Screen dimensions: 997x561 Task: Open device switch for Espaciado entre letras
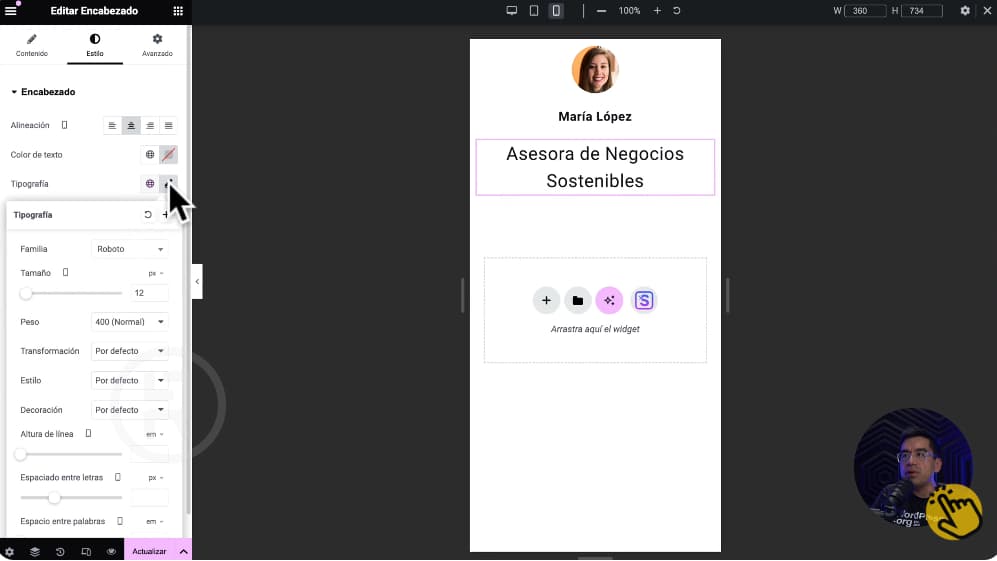point(118,477)
